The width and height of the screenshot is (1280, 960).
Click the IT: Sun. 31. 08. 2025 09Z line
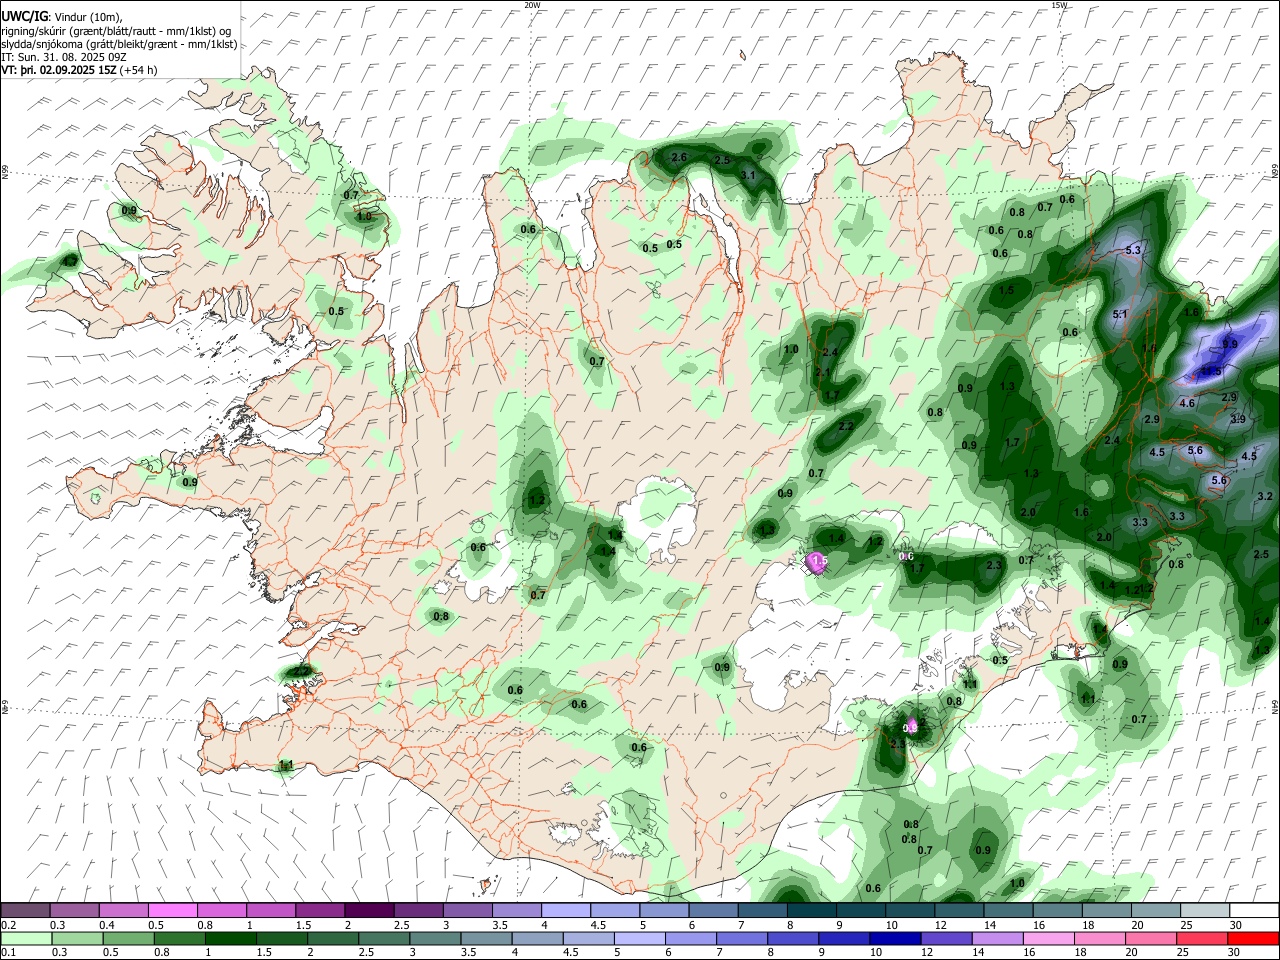coord(64,57)
